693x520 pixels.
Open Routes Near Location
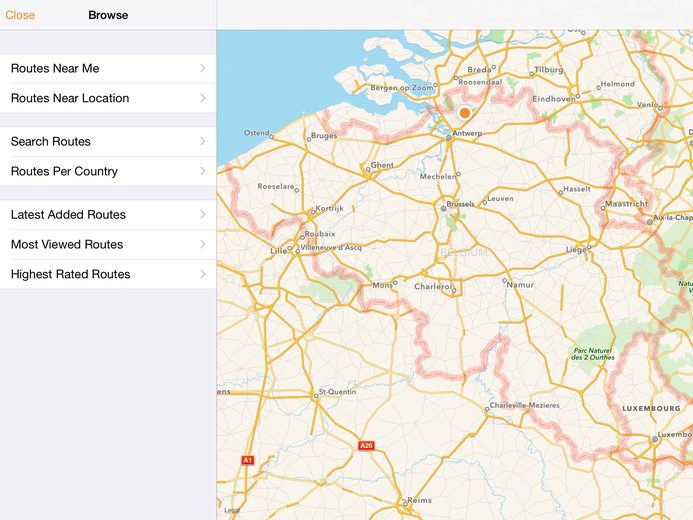click(x=108, y=98)
